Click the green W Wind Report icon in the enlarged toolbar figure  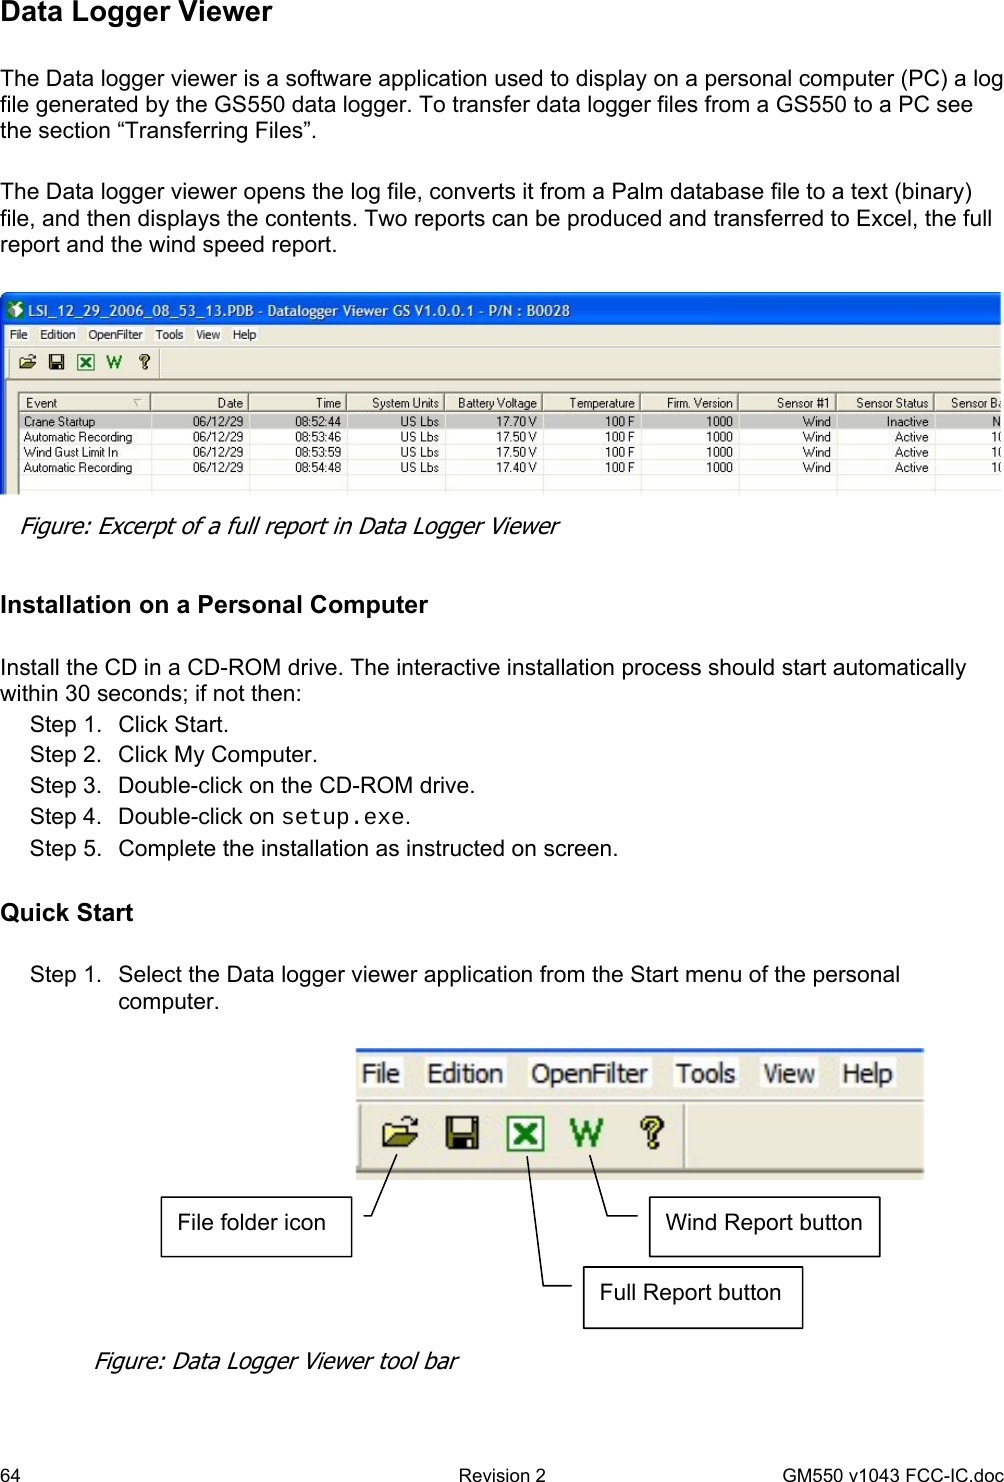pyautogui.click(x=587, y=1132)
